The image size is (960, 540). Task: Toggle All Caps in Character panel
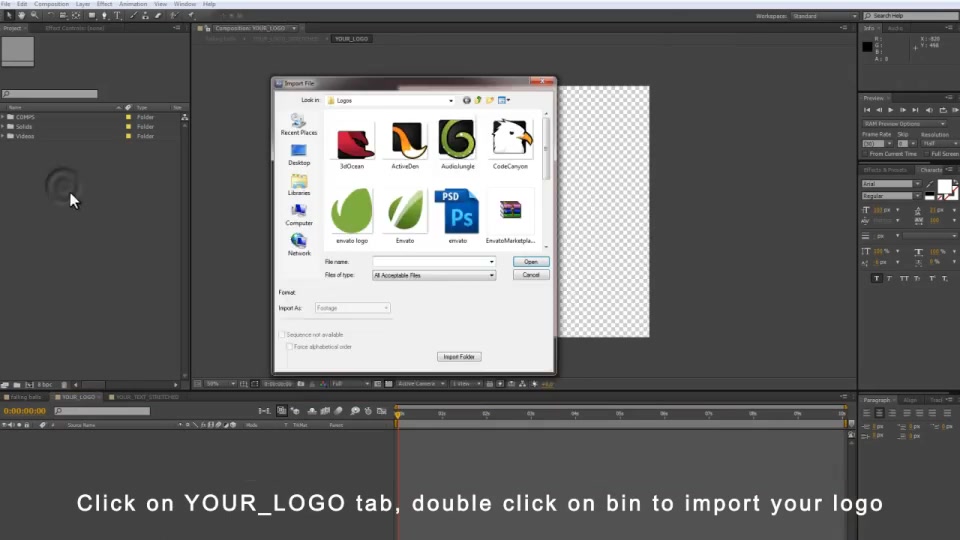point(904,279)
